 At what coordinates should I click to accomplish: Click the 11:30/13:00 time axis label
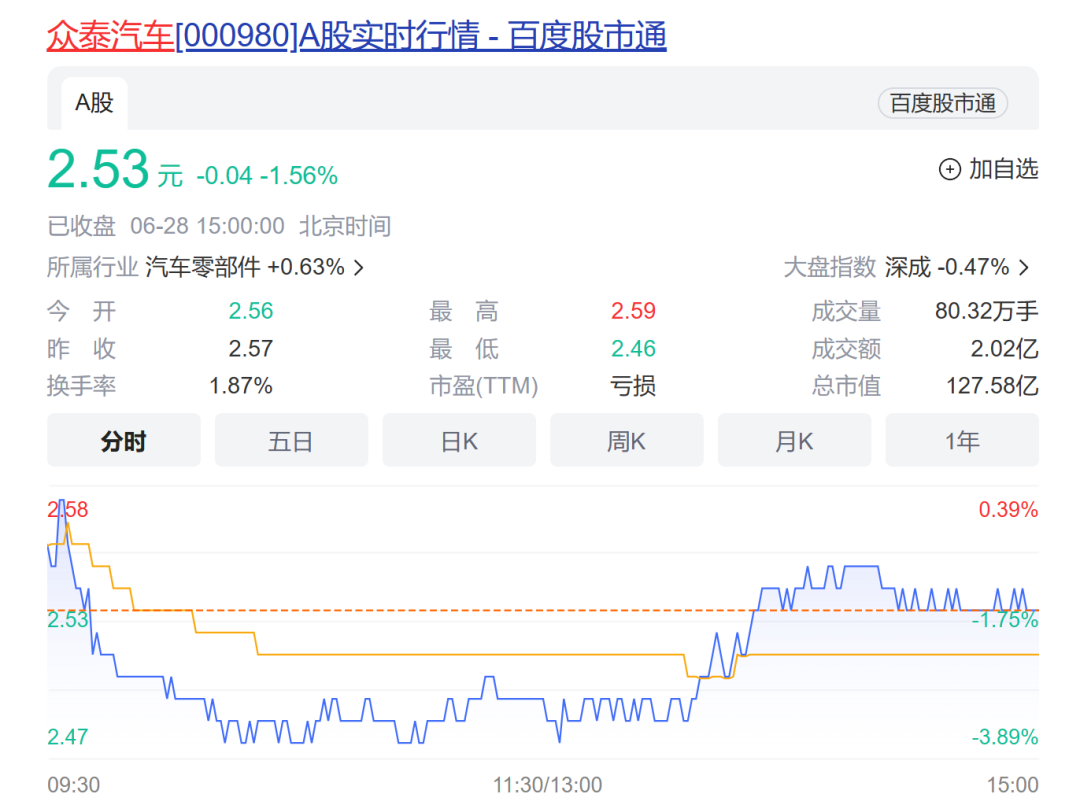pos(548,784)
